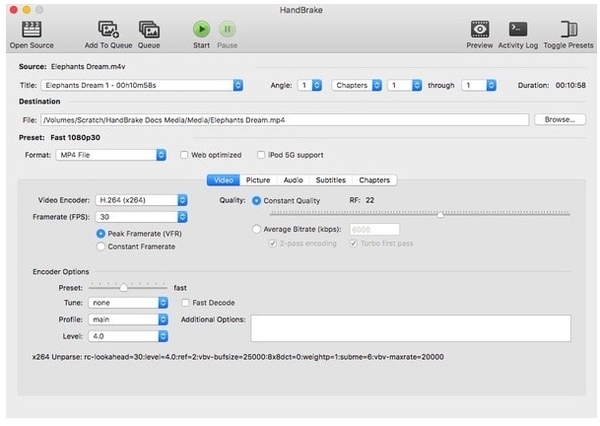Click the Browse... button
Image resolution: width=600 pixels, height=426 pixels.
(559, 120)
